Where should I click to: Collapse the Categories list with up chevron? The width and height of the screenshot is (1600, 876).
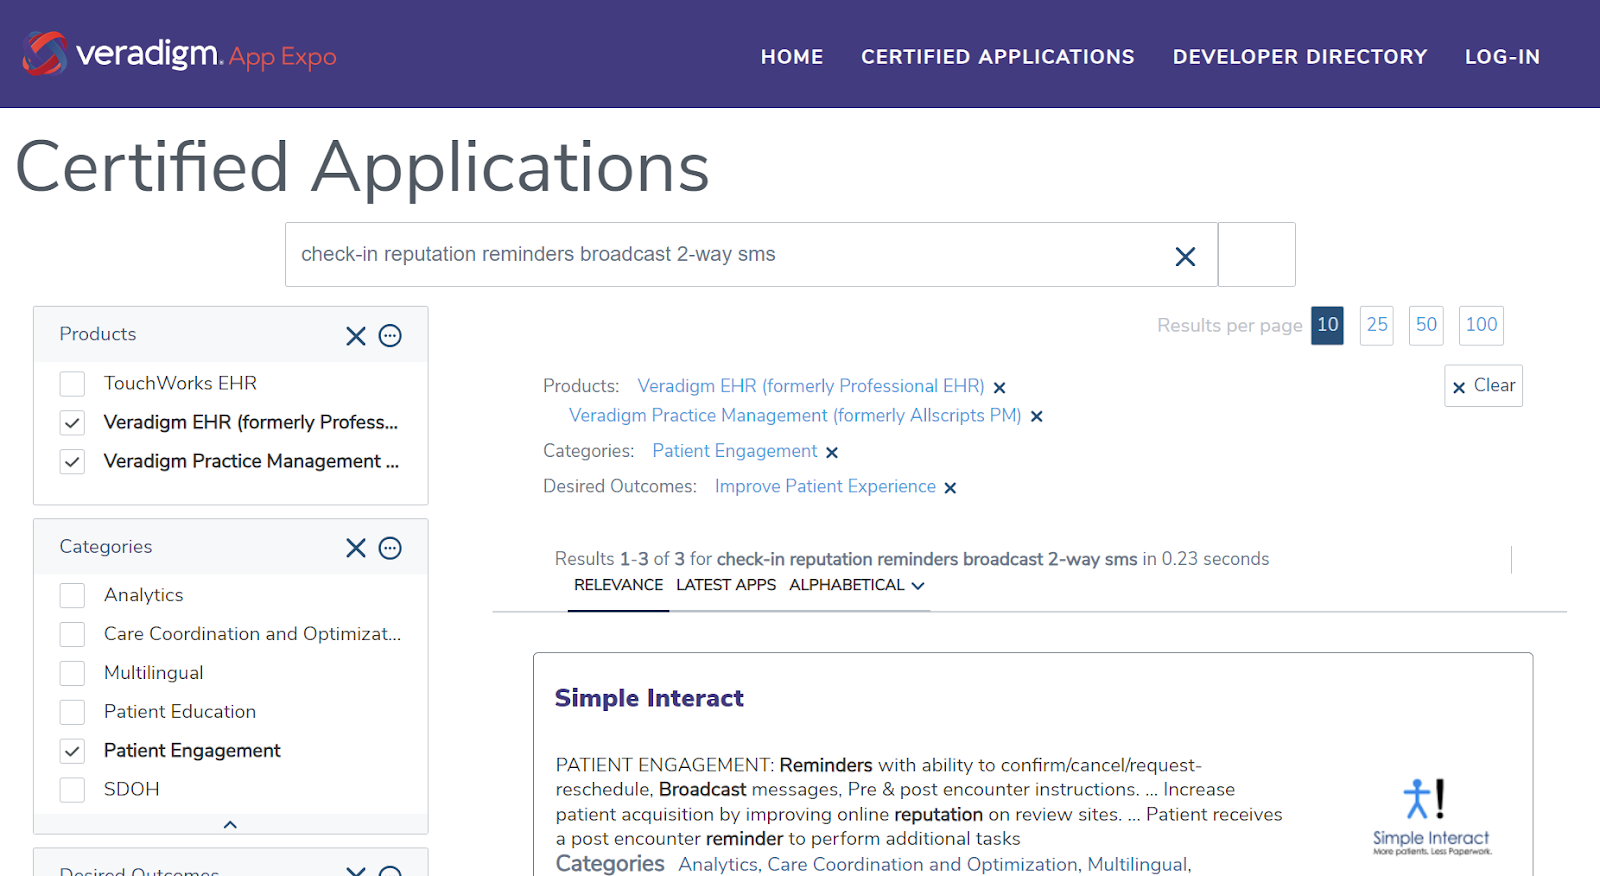230,825
